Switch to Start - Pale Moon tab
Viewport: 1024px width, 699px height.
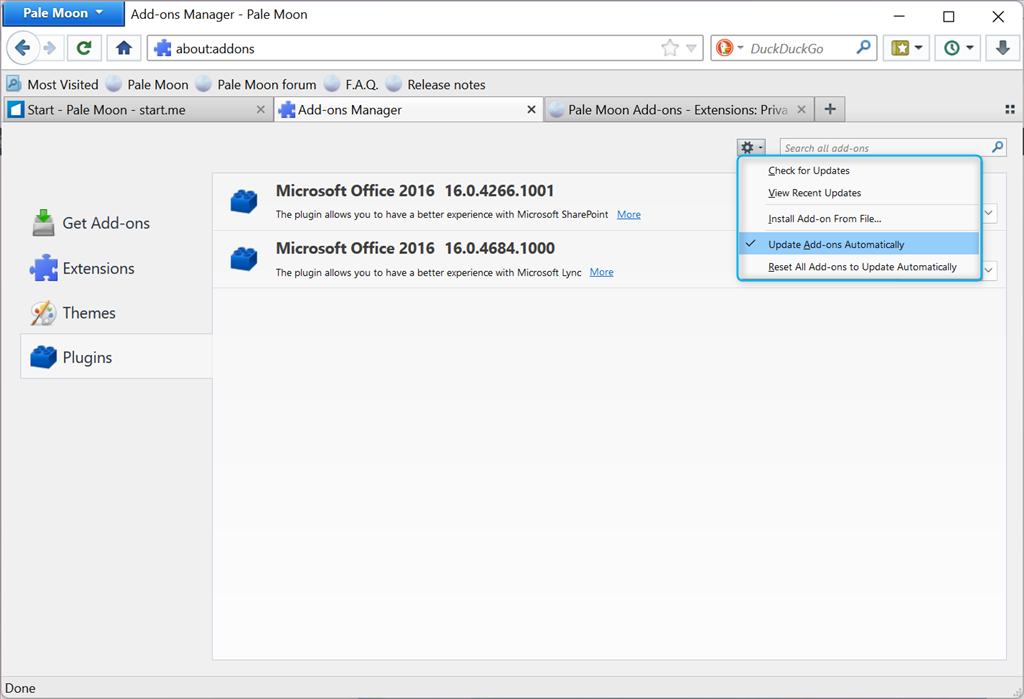click(138, 110)
